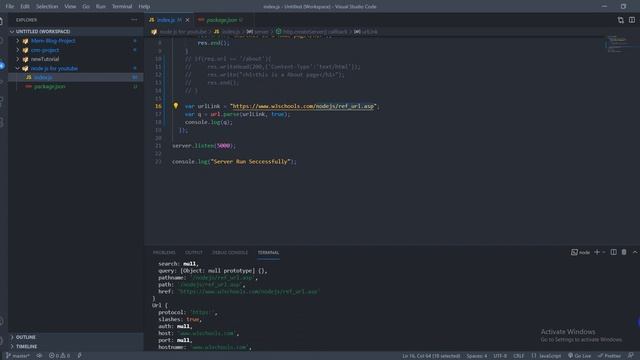
Task: Collapse the node js for youtube folder
Action: tap(18, 69)
